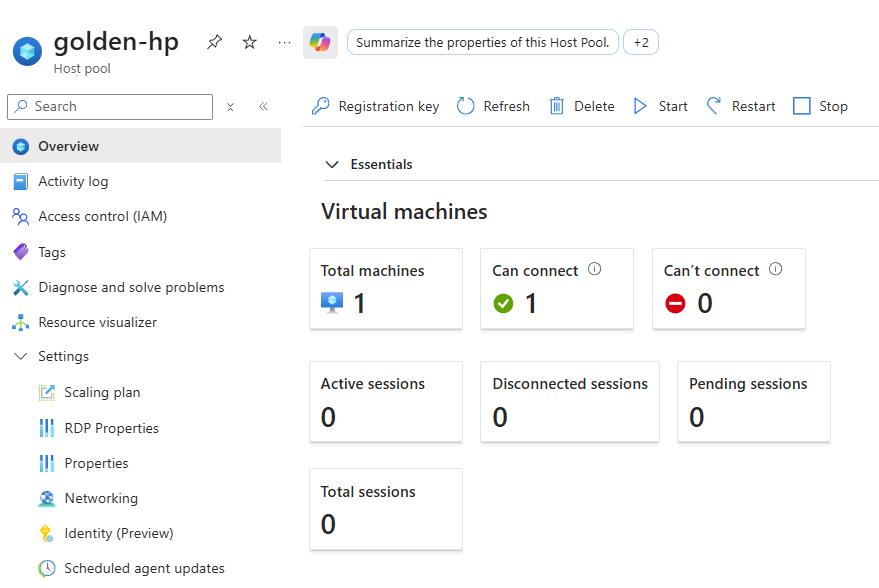Click Summarize the properties of this Host Pool
Image resolution: width=879 pixels, height=588 pixels.
(482, 43)
